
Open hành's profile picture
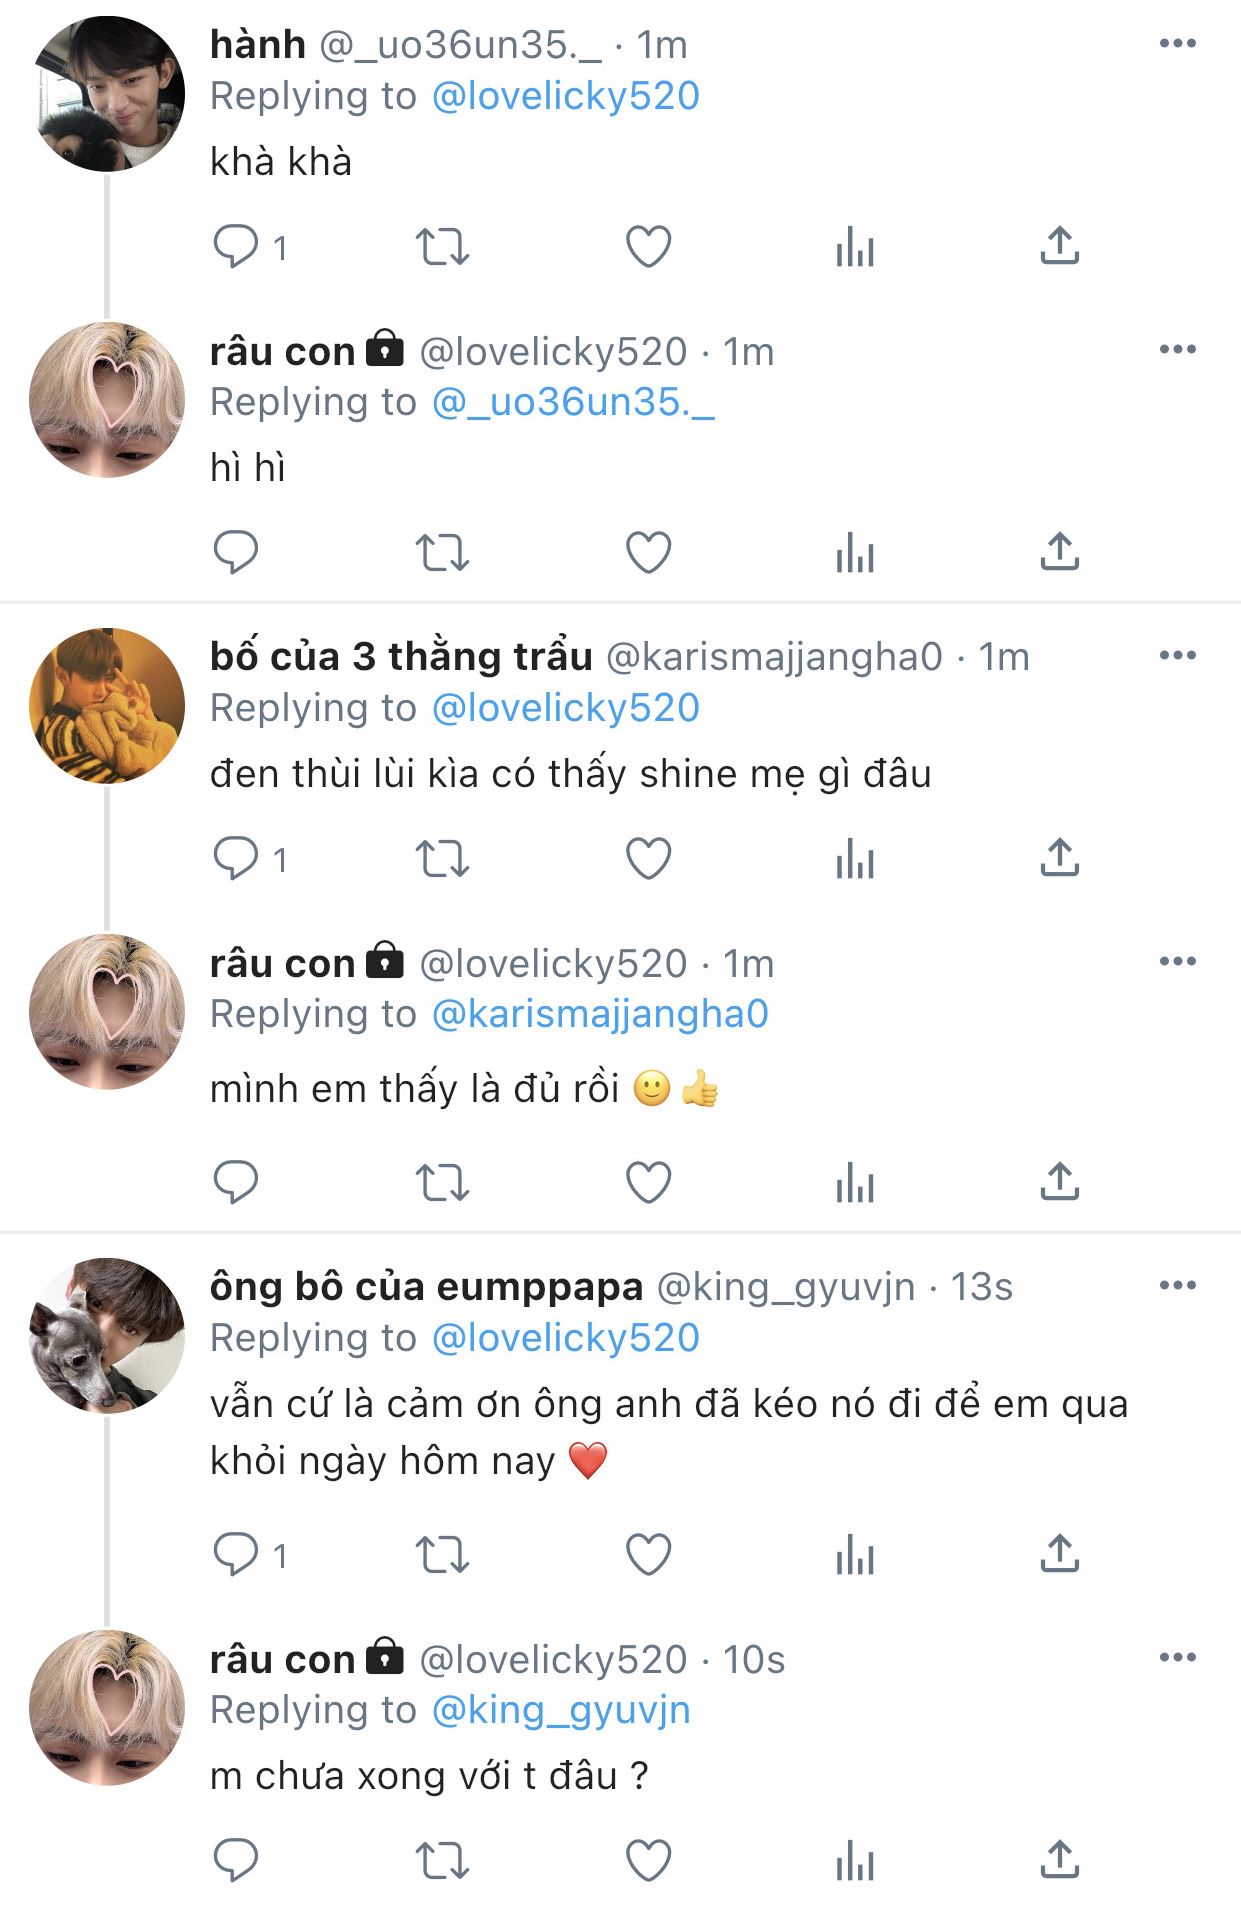108,94
